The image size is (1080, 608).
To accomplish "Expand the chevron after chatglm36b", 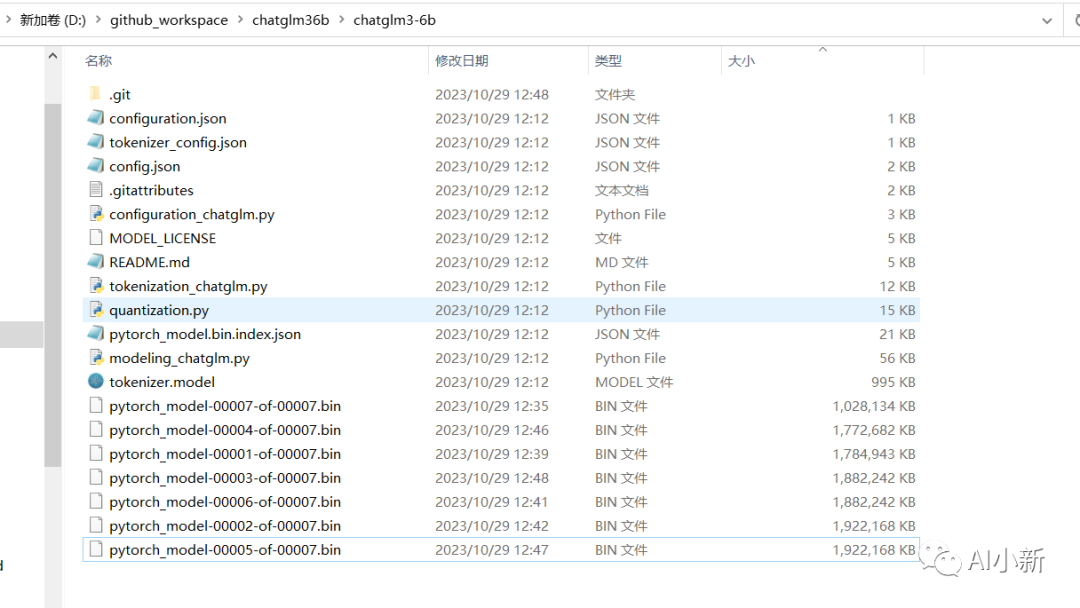I will click(x=341, y=20).
